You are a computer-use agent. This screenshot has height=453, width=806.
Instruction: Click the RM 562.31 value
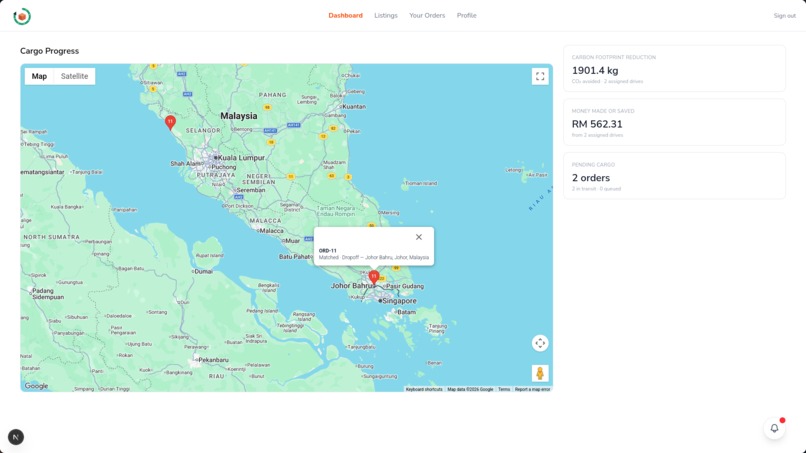597,124
